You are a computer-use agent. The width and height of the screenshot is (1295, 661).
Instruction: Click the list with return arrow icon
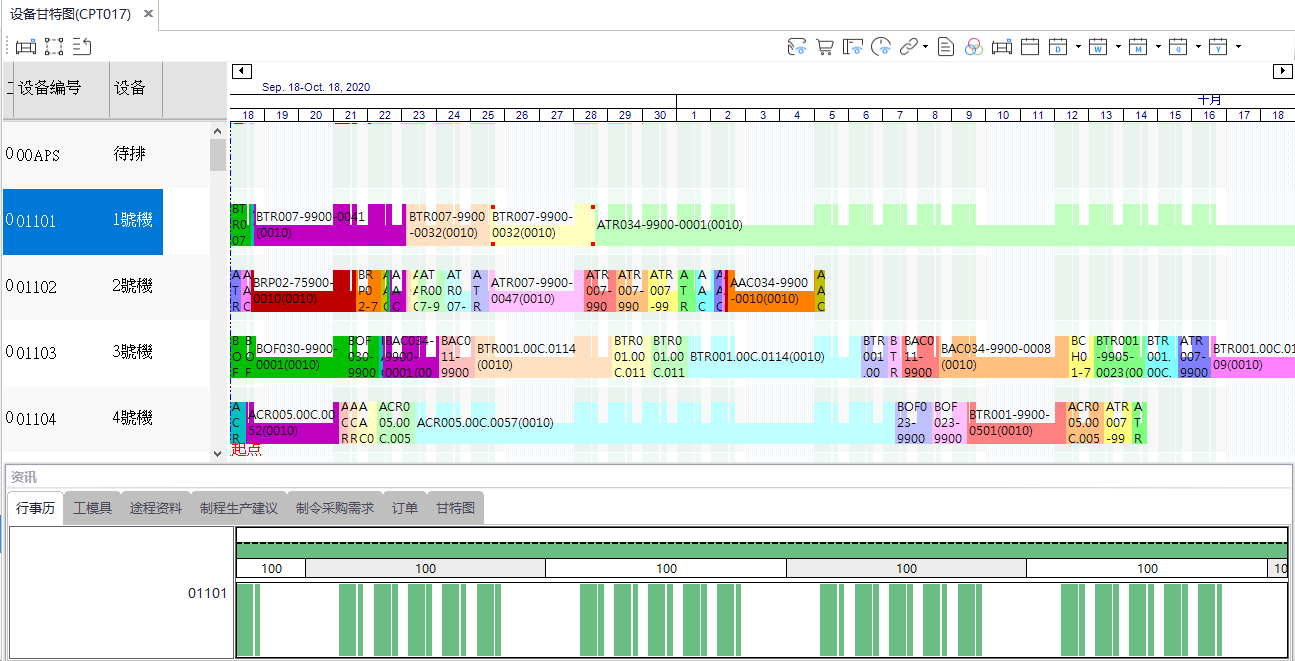(x=82, y=46)
